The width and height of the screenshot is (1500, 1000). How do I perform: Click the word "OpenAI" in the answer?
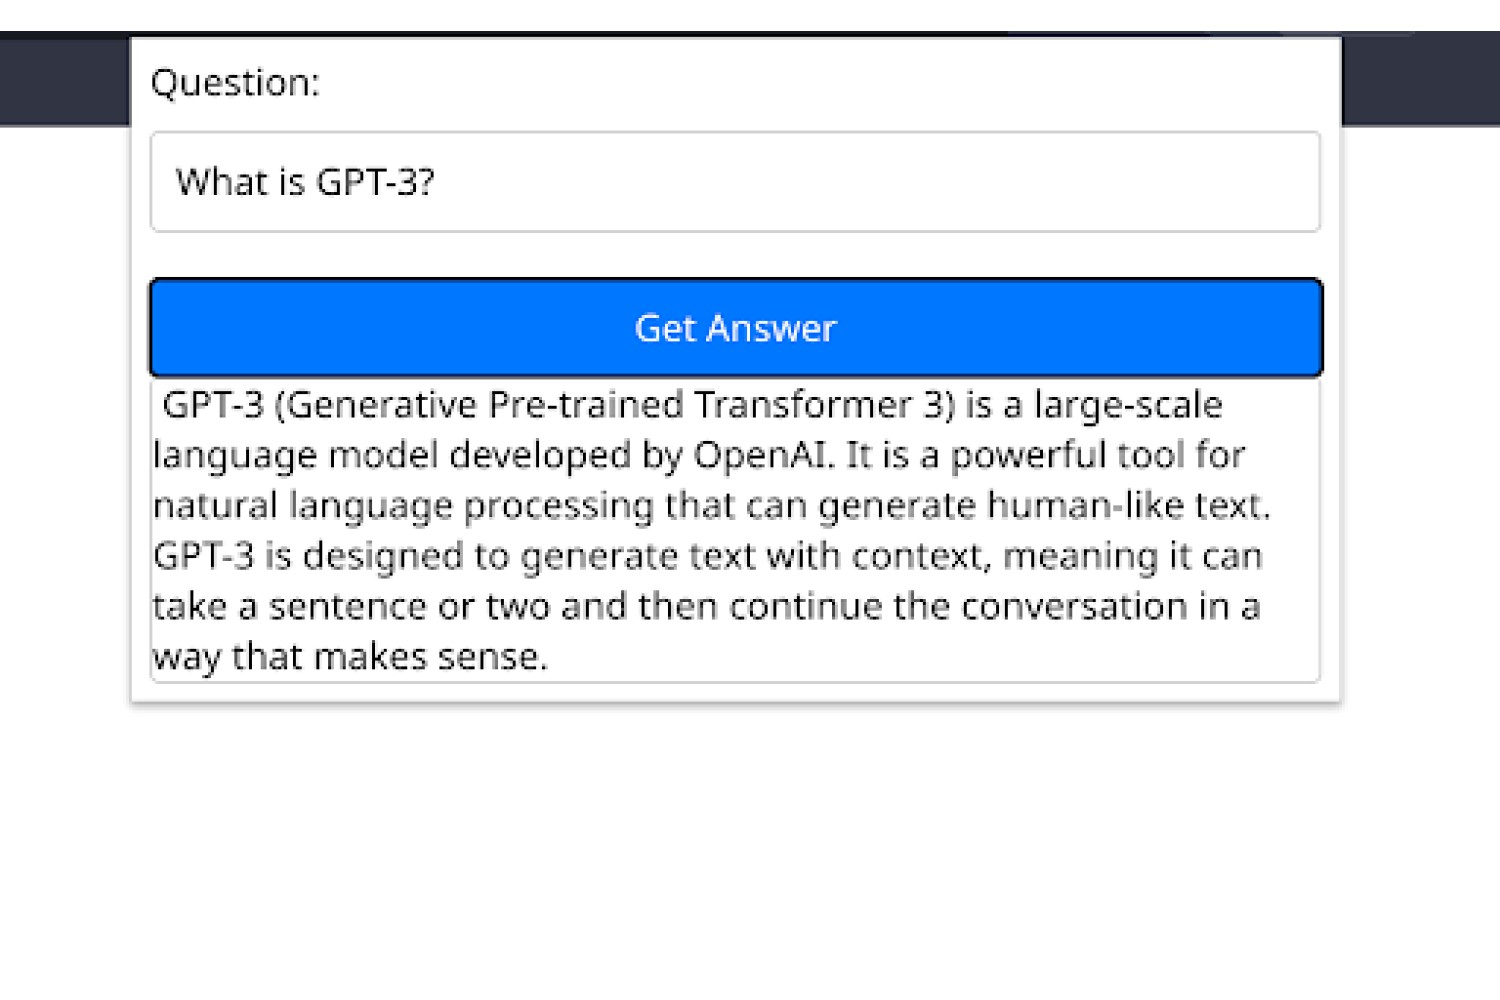pyautogui.click(x=763, y=455)
